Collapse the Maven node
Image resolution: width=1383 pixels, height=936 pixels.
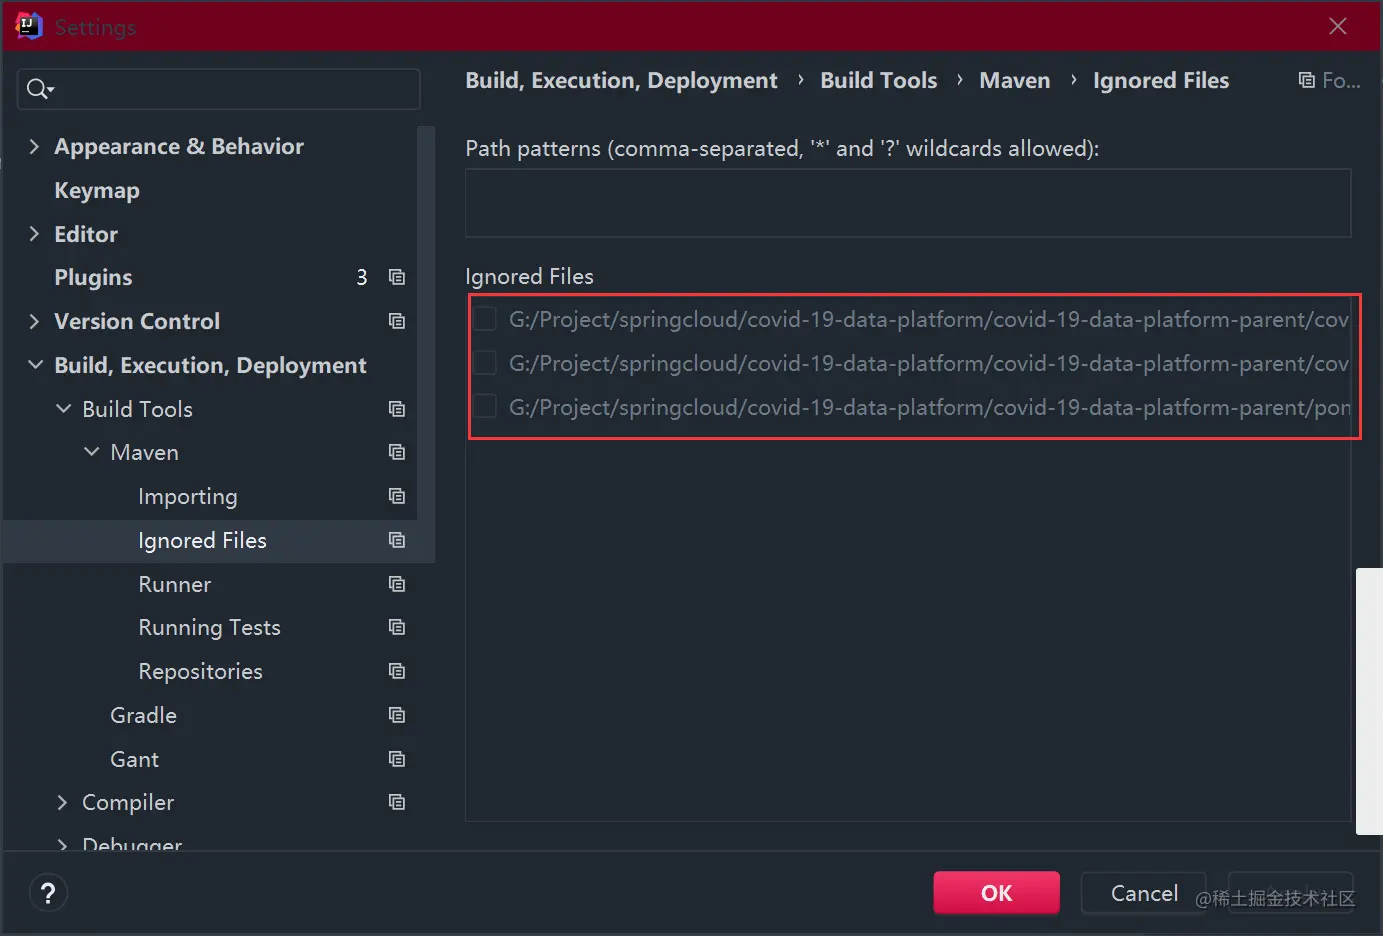pos(91,452)
